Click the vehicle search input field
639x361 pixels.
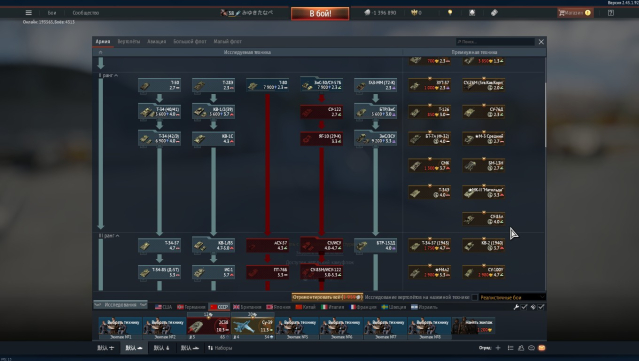(x=495, y=42)
